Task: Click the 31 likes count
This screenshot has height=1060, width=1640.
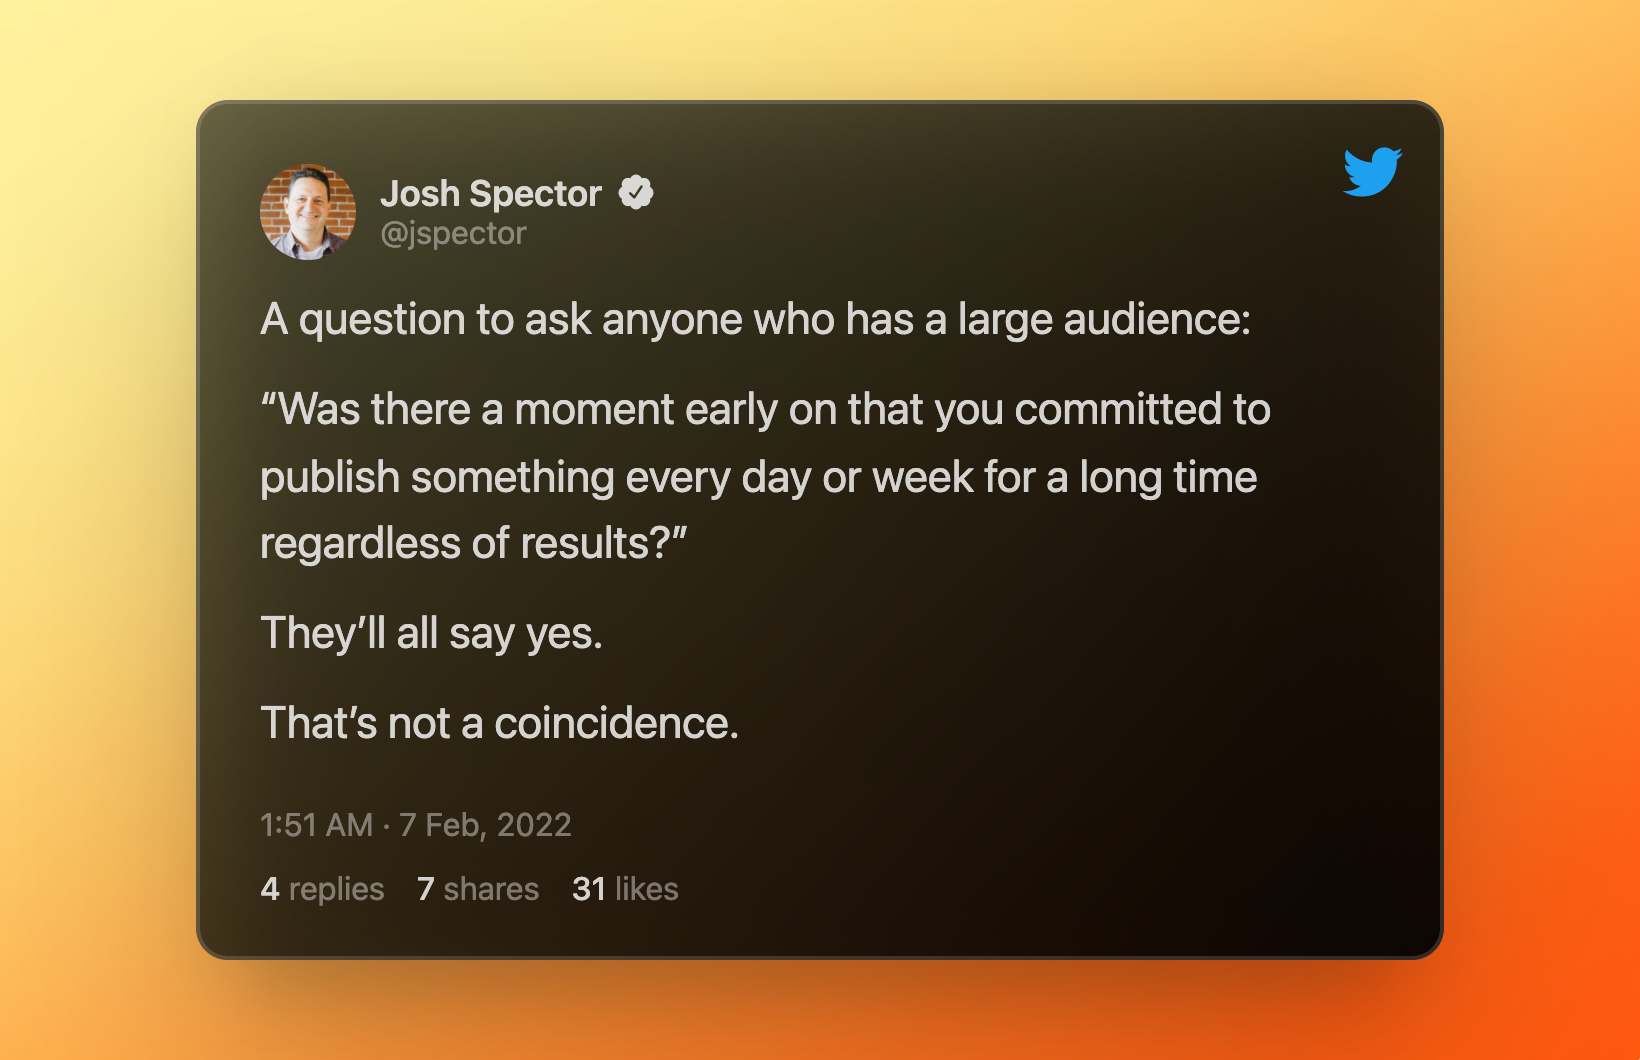Action: pos(625,888)
